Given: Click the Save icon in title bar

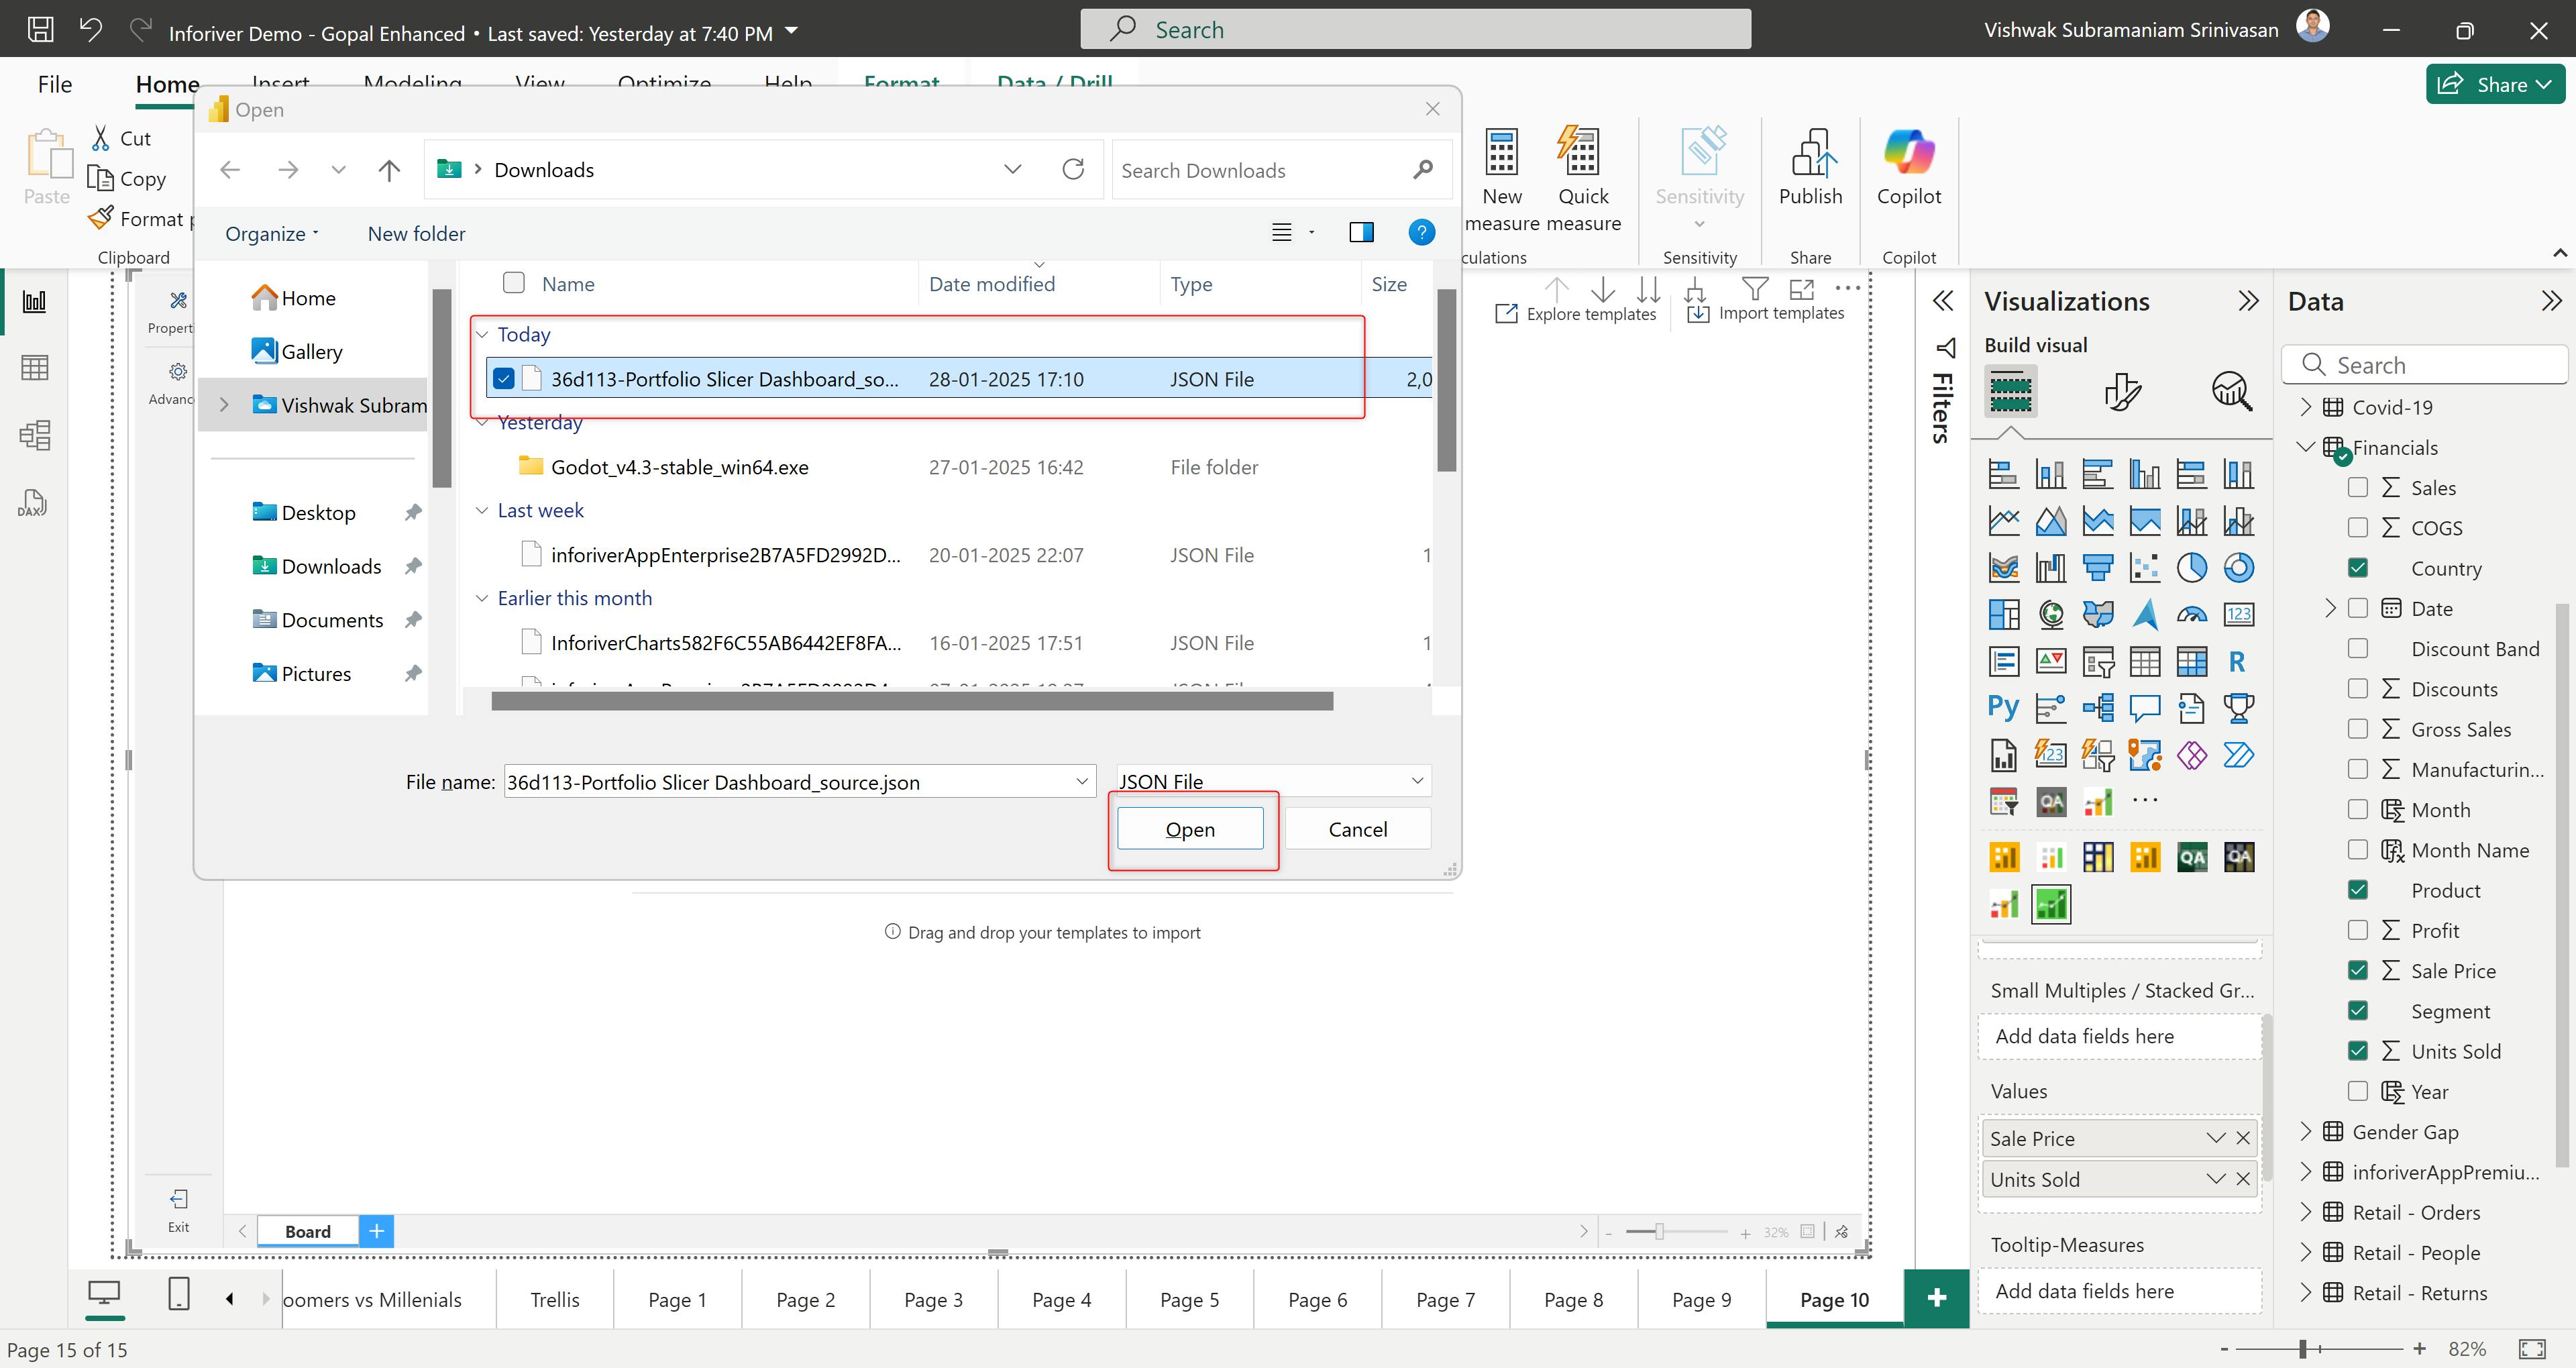Looking at the screenshot, I should coord(40,29).
